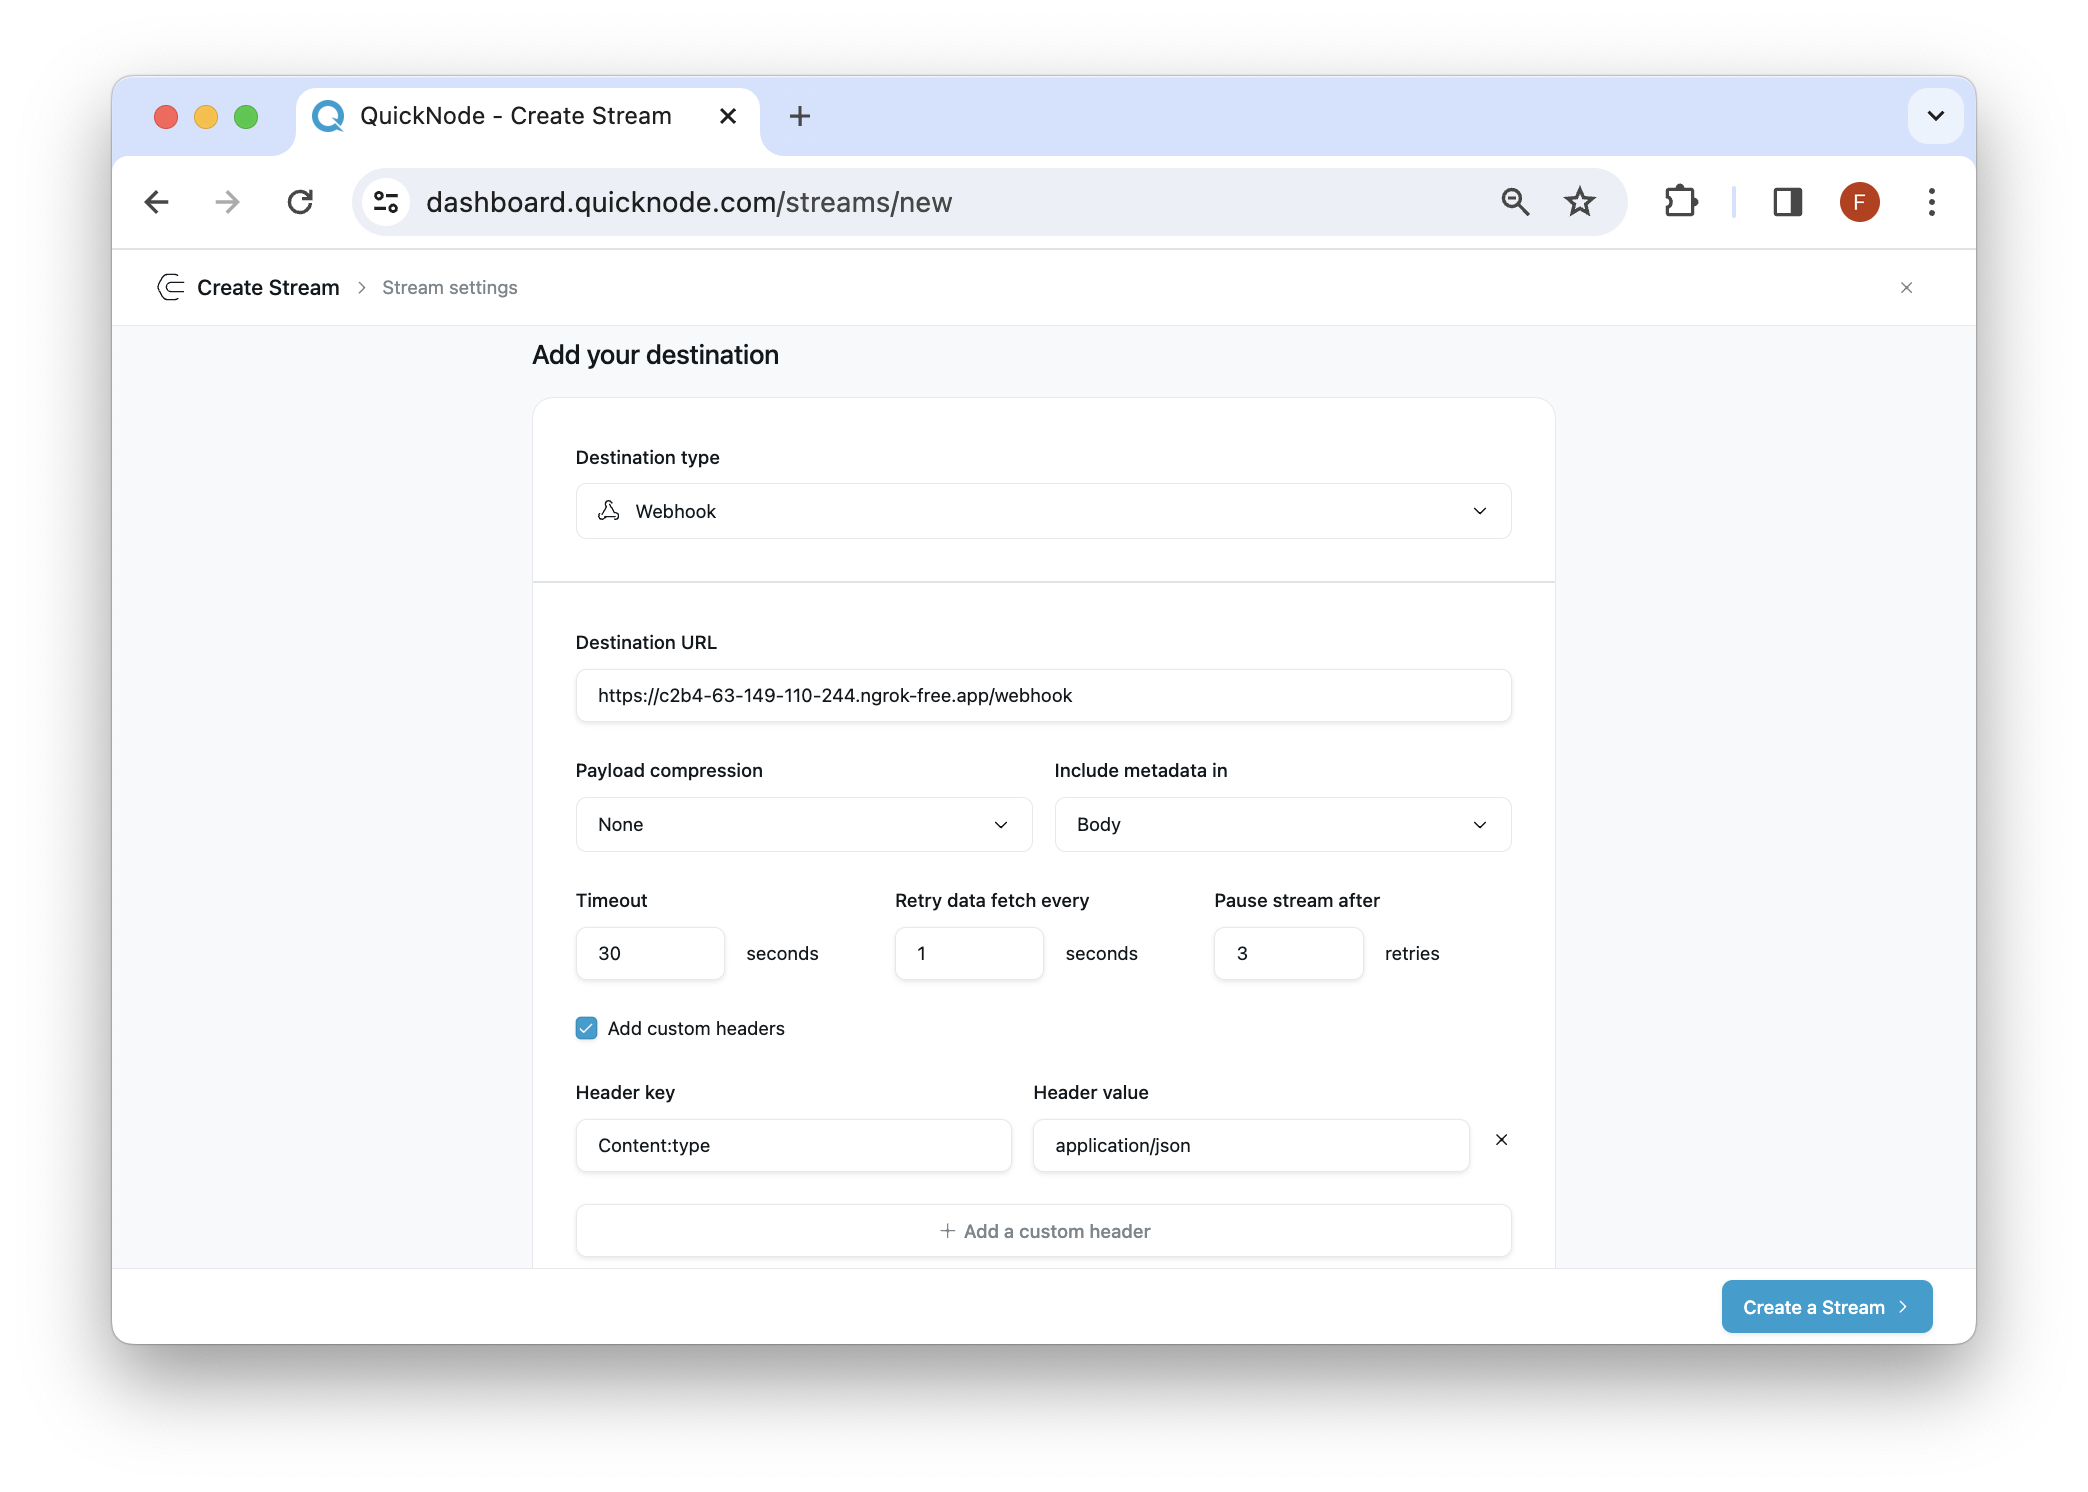Image resolution: width=2088 pixels, height=1492 pixels.
Task: Click the Header value field
Action: 1251,1145
